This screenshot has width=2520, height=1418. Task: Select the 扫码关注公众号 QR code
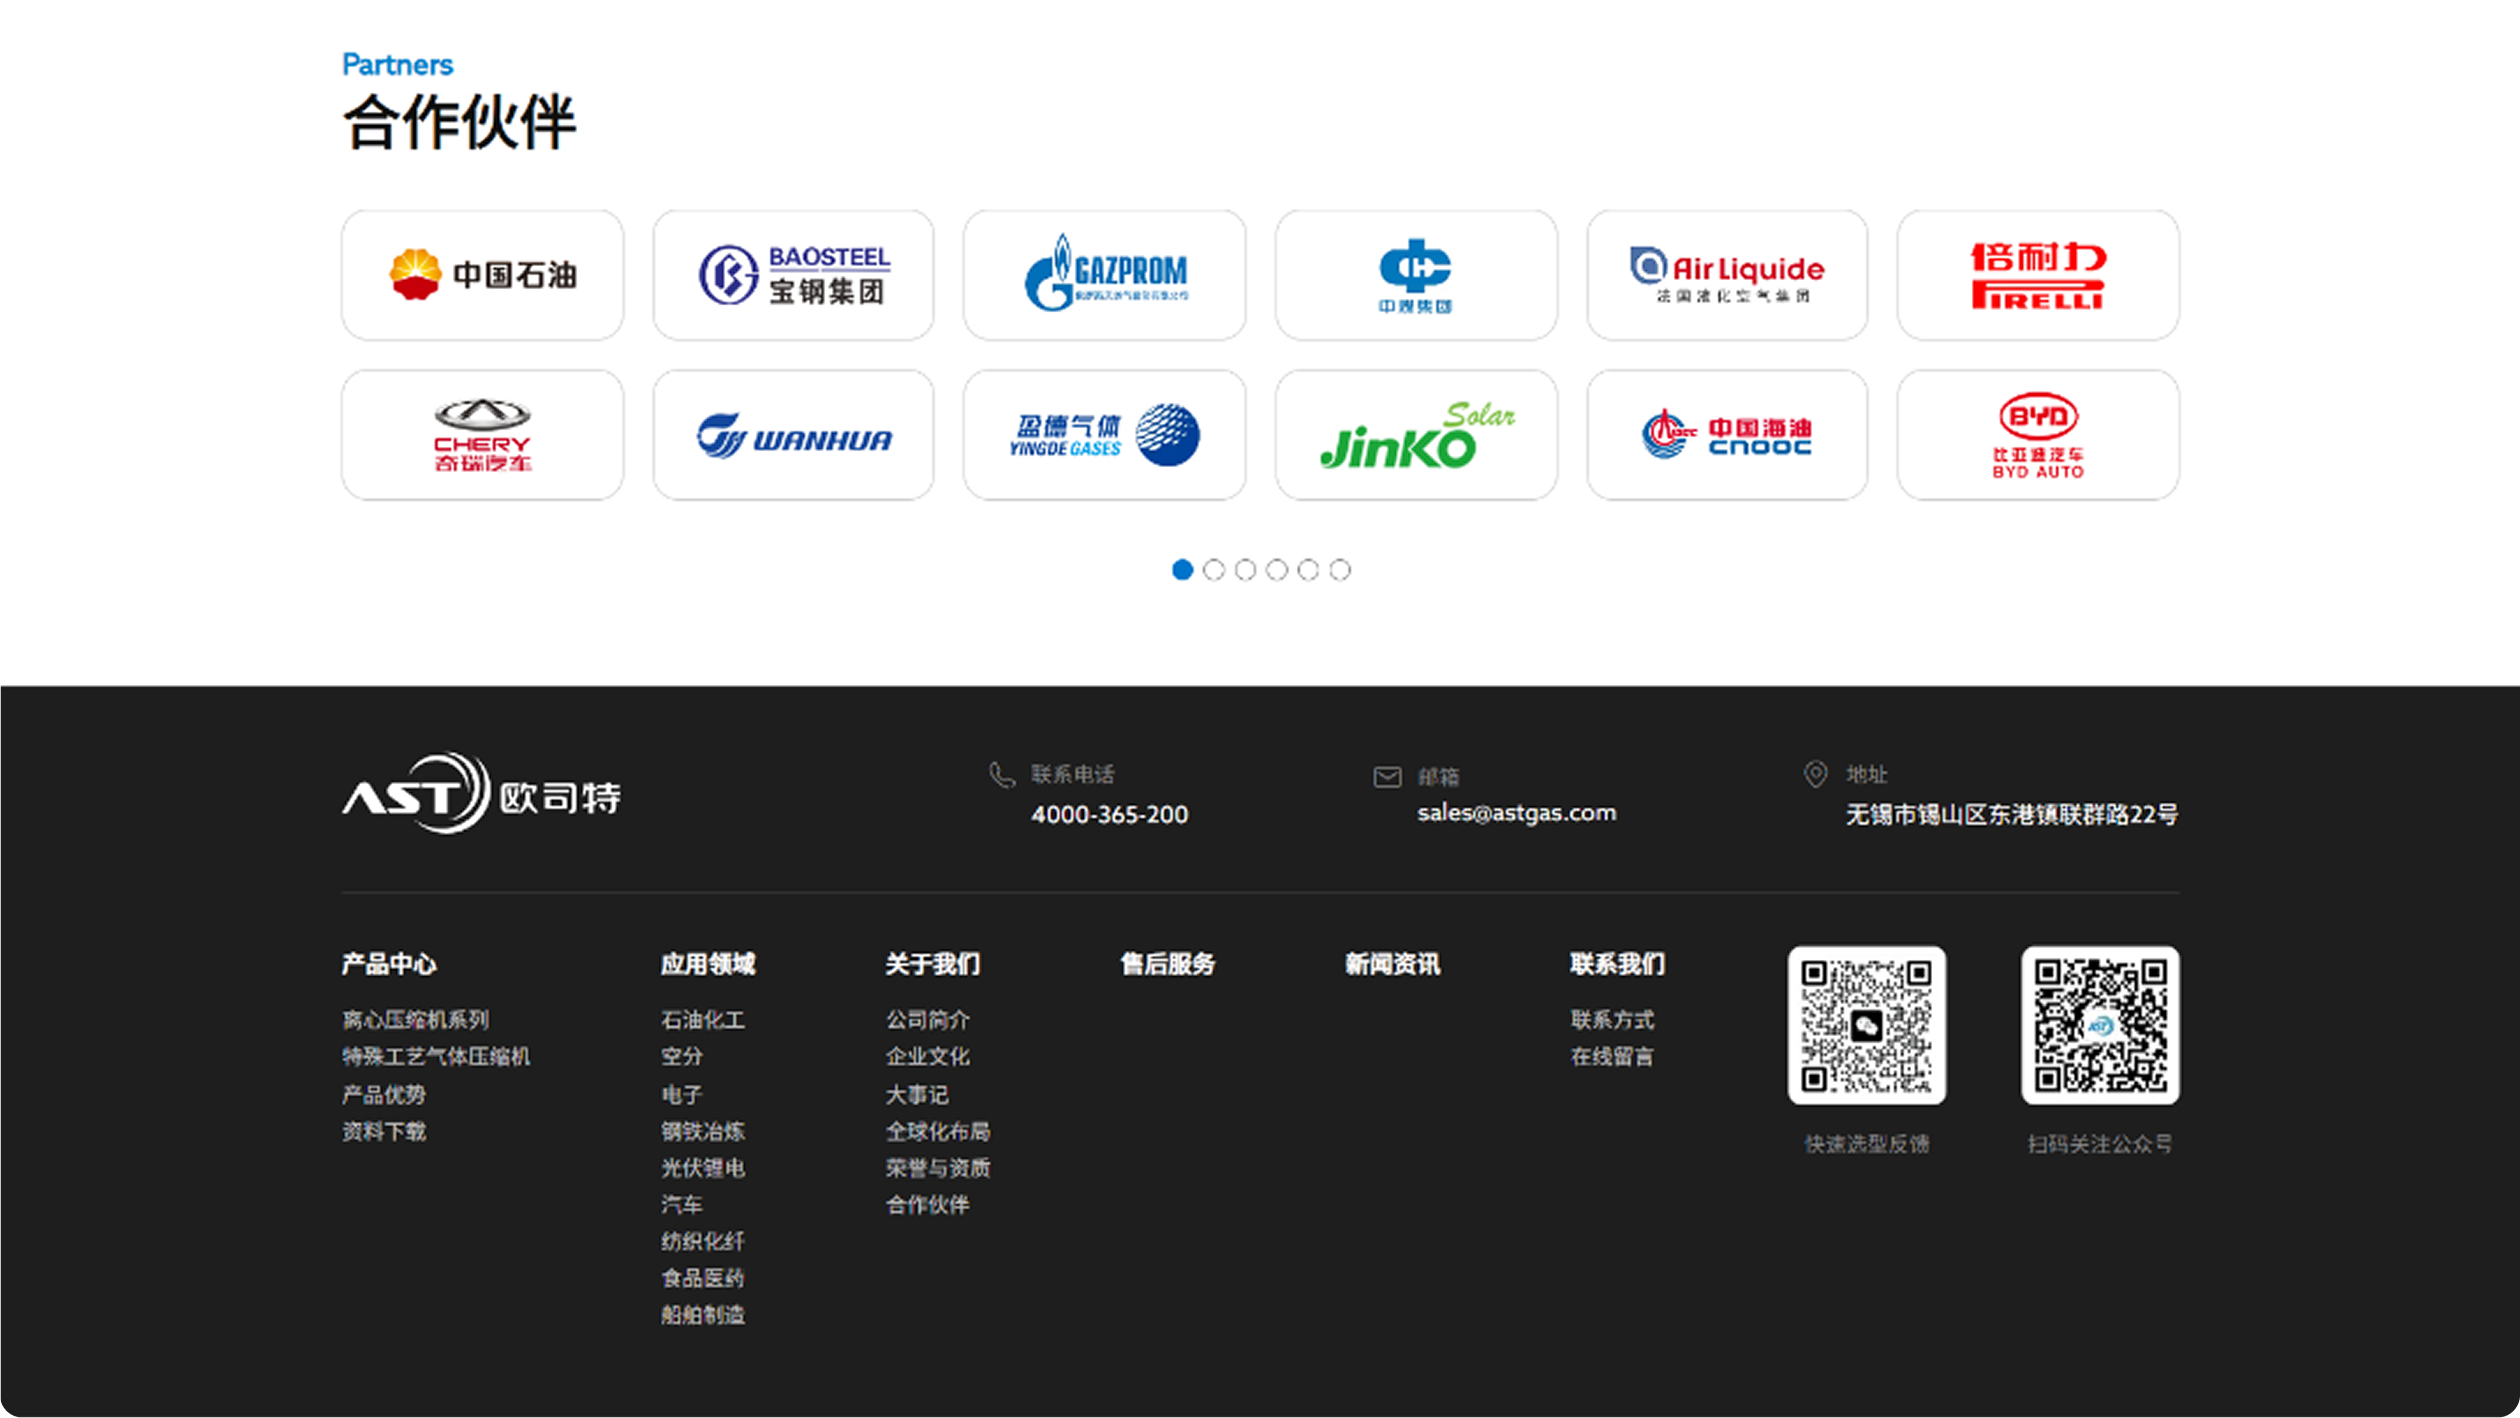tap(2100, 1027)
